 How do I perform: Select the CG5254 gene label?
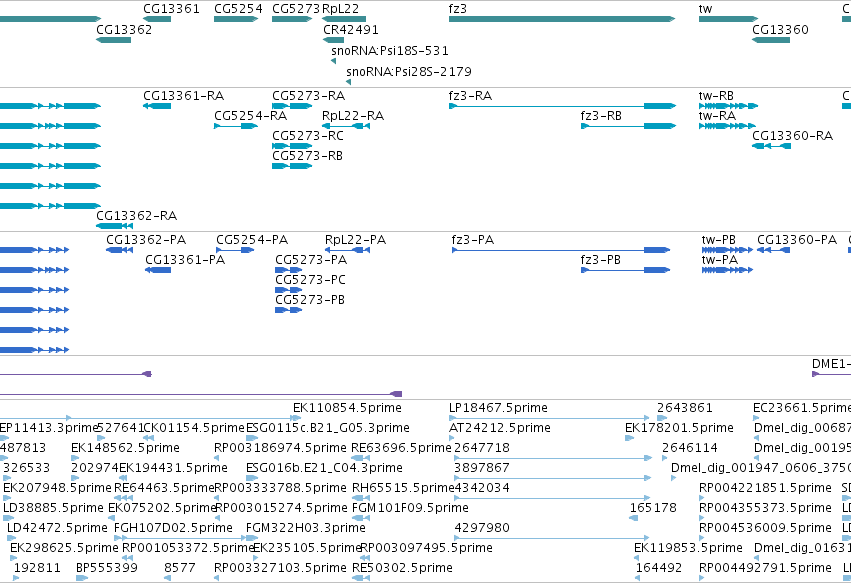tap(238, 9)
